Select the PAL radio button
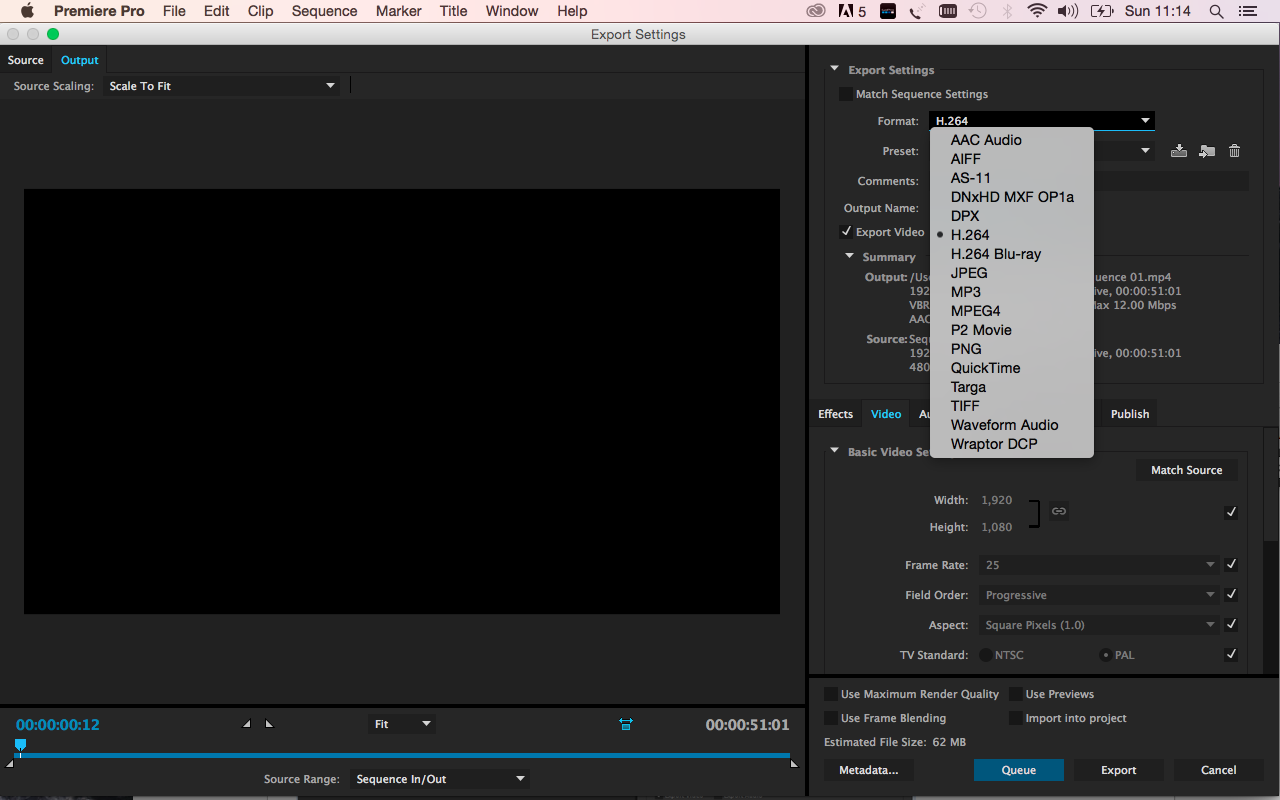This screenshot has width=1280, height=800. click(x=1106, y=655)
